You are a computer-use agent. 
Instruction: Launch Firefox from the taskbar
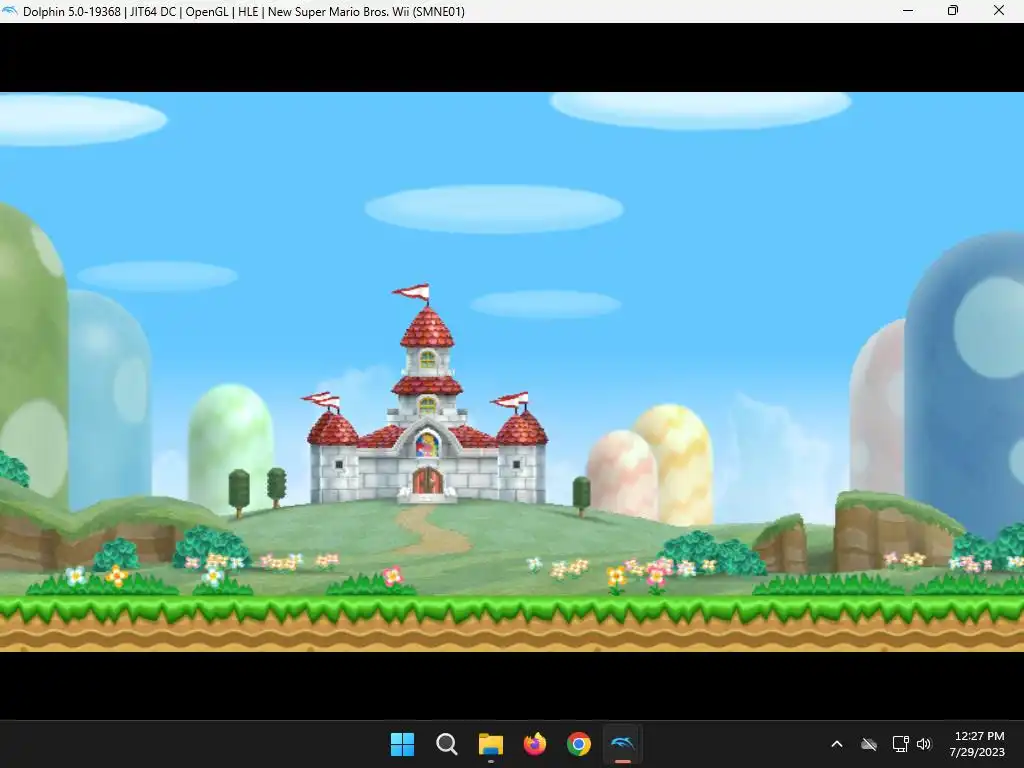535,744
